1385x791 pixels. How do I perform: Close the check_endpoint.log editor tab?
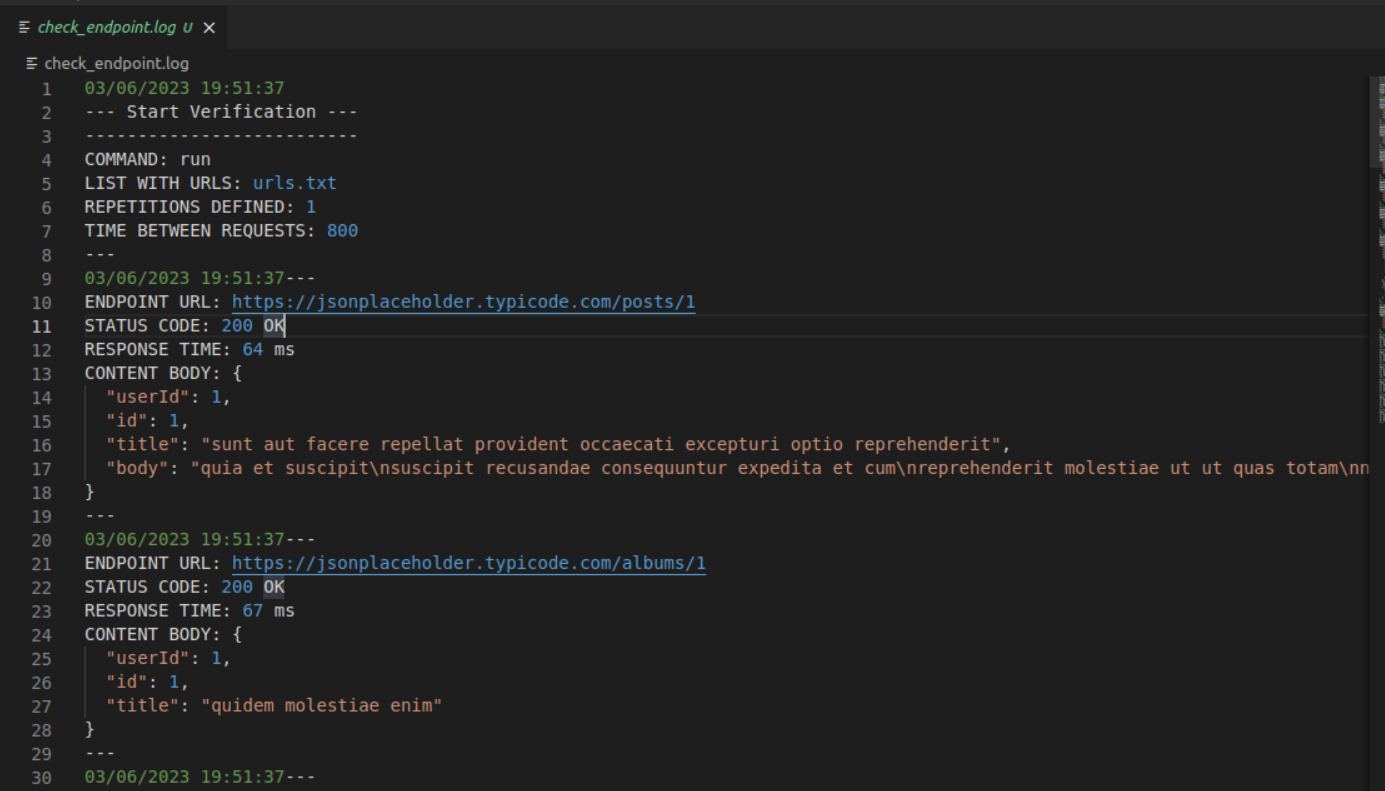point(209,28)
